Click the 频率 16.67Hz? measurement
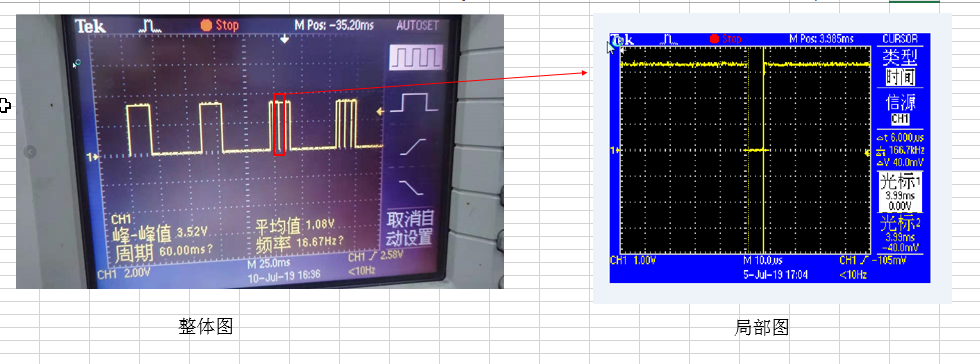Screen dimensions: 980x364 (x=300, y=242)
